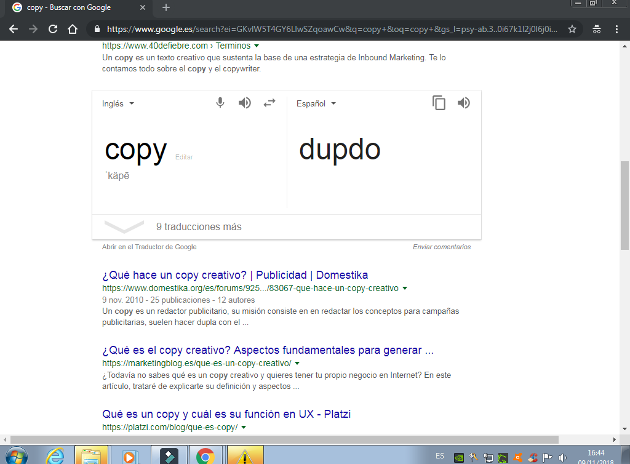Click the browser forward arrow
This screenshot has width=630, height=464.
(x=33, y=29)
